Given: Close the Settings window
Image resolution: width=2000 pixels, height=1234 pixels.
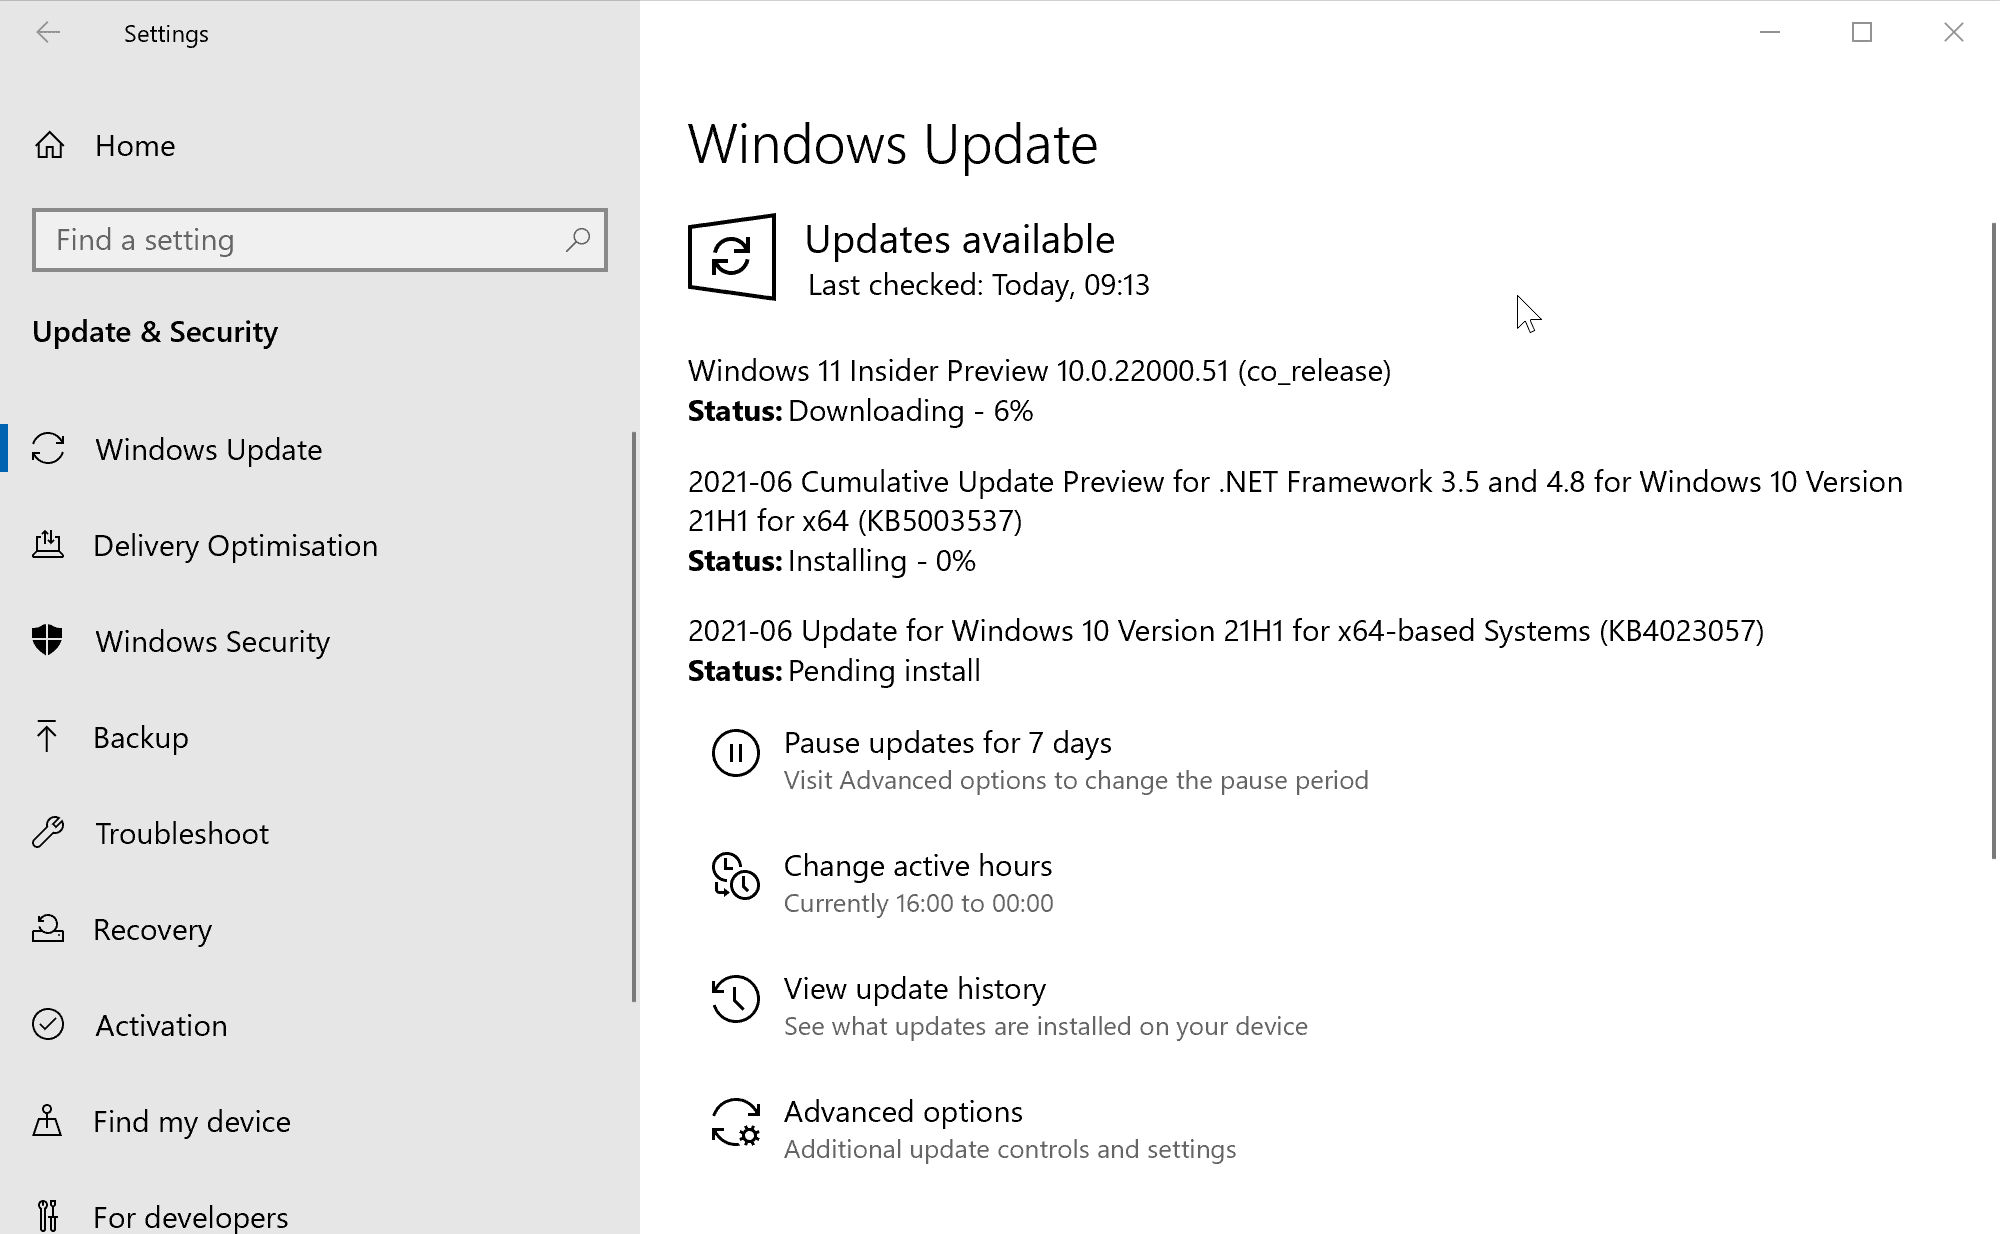Looking at the screenshot, I should [1954, 32].
